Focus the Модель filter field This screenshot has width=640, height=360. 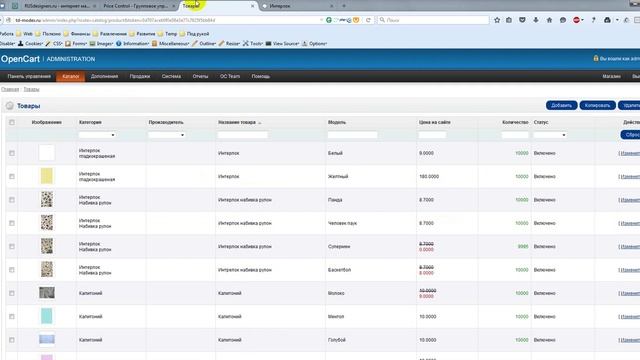click(353, 135)
